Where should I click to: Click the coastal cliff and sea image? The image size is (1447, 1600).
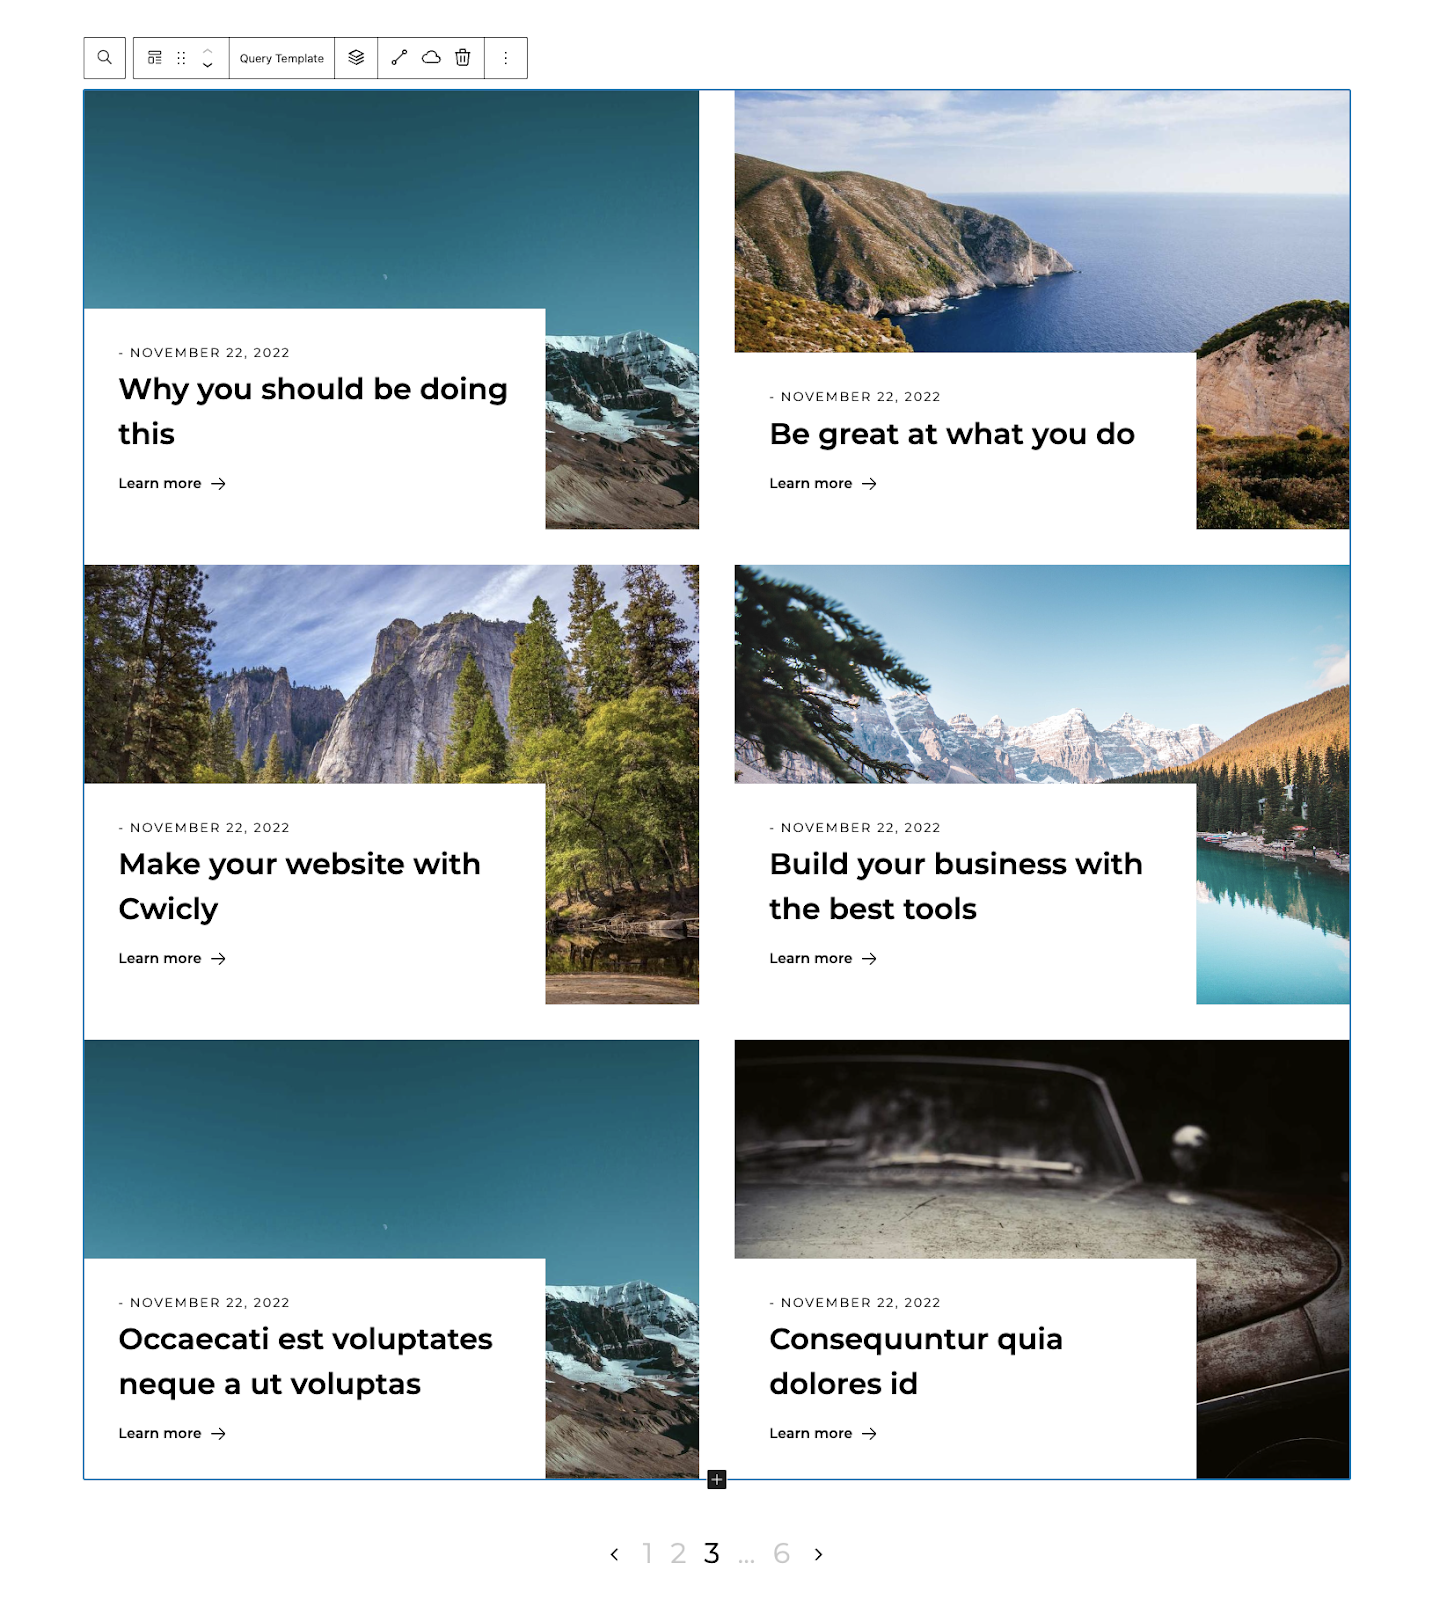click(x=1042, y=221)
